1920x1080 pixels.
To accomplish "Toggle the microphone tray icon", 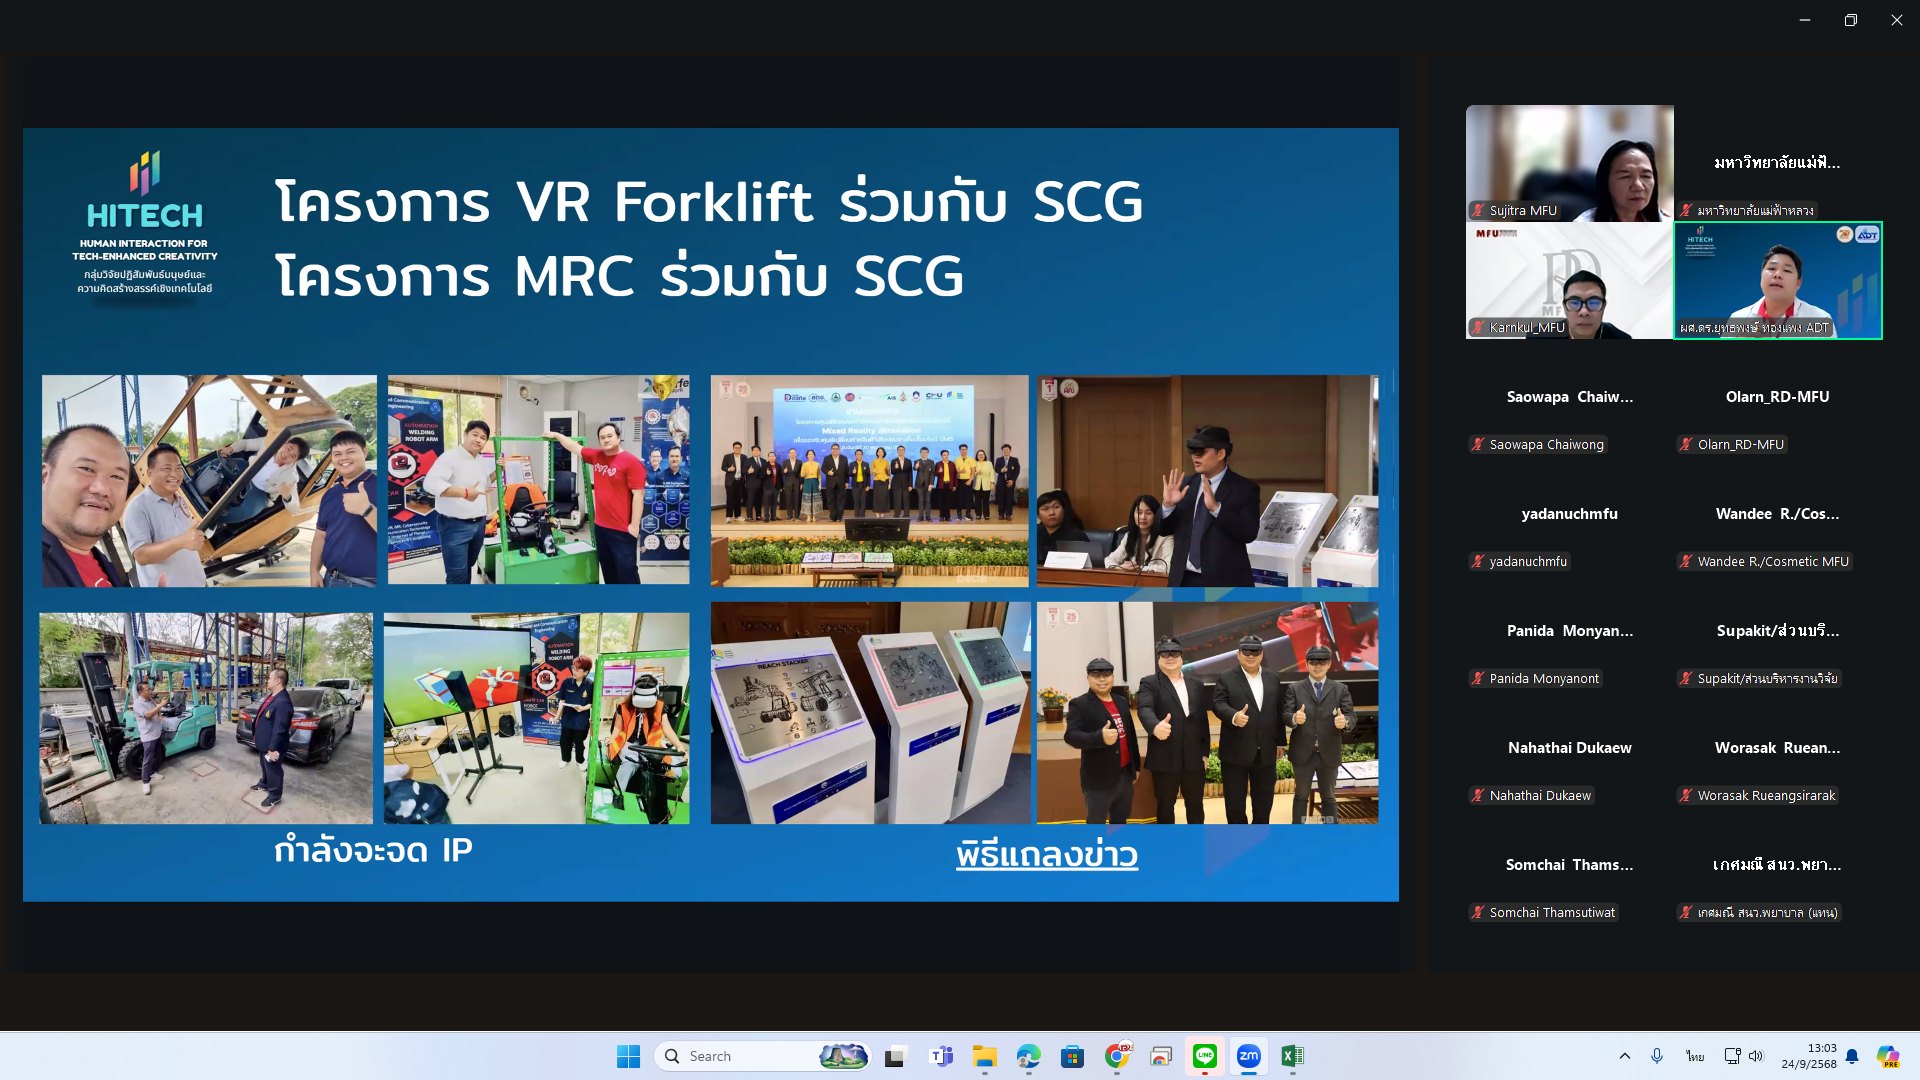I will click(1657, 1056).
